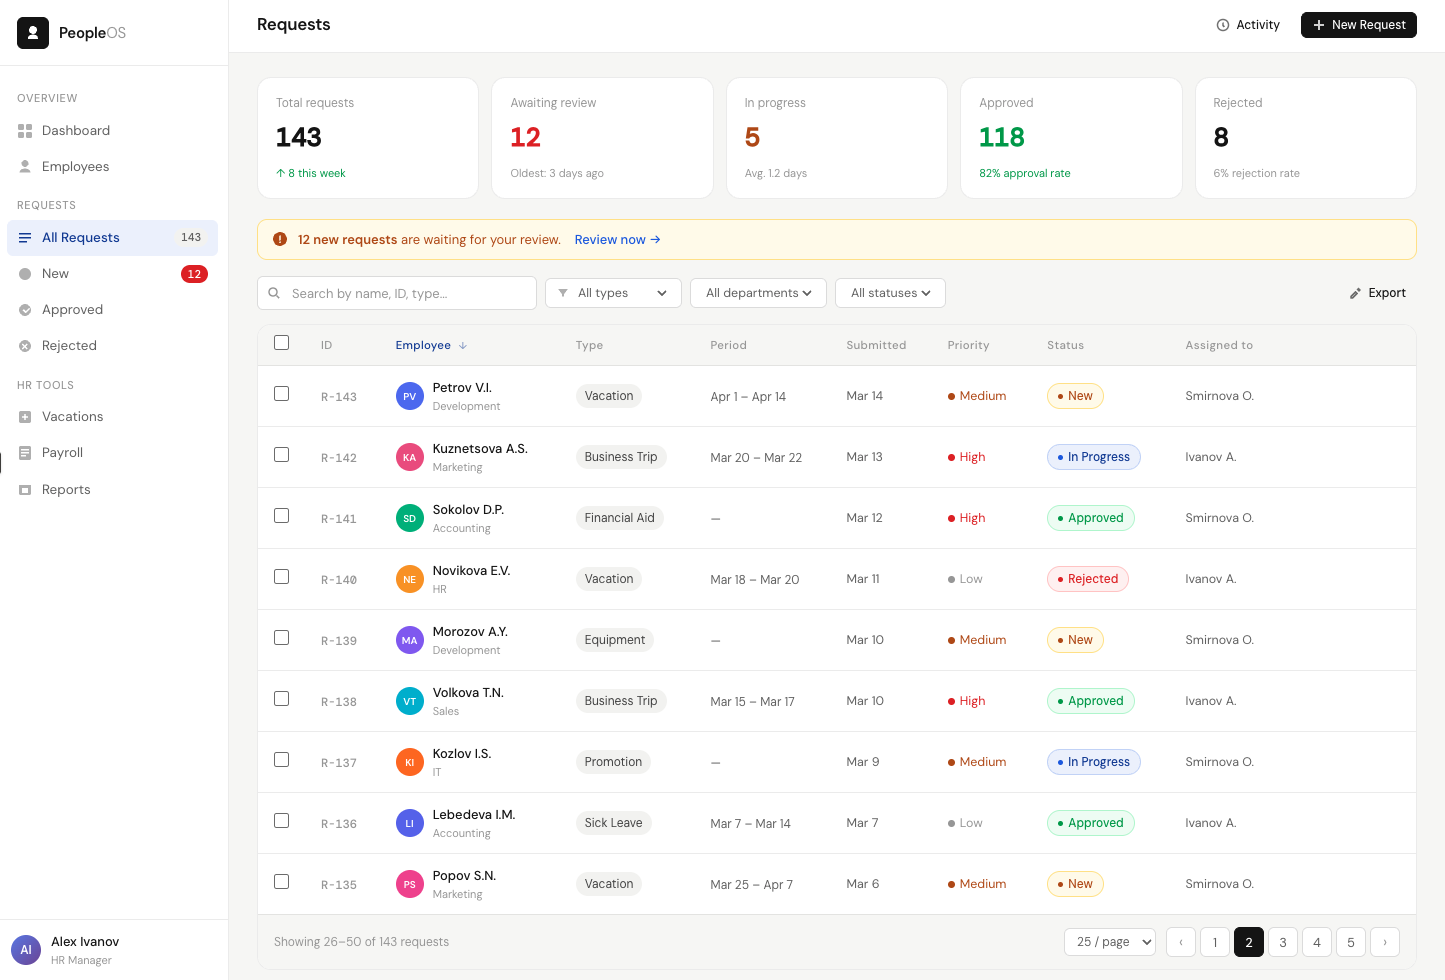This screenshot has height=980, width=1445.
Task: Check the box for R-138 Volkova
Action: tap(282, 699)
